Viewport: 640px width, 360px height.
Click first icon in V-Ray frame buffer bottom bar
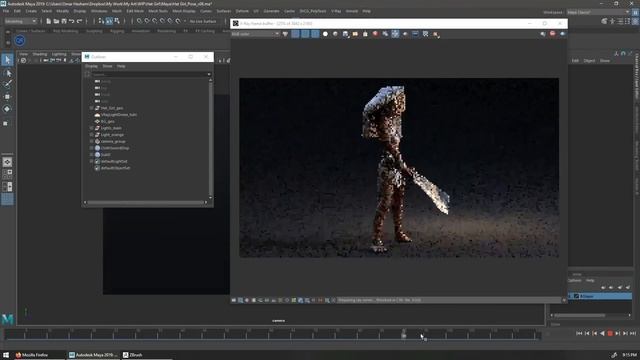click(234, 300)
